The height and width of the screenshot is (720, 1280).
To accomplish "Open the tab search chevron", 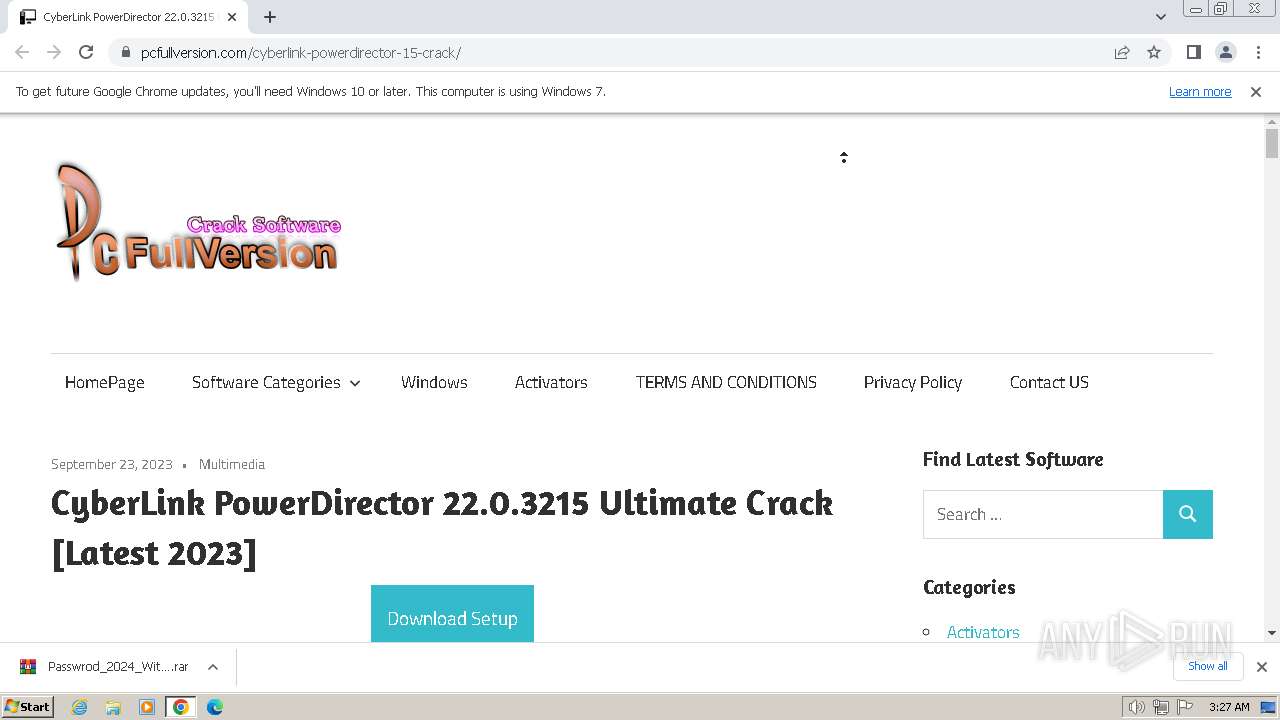I will point(1160,17).
